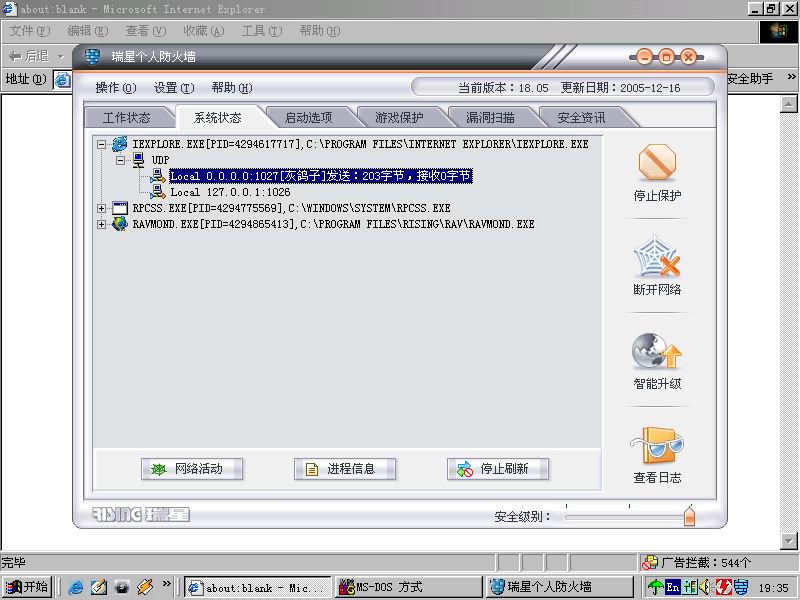Collapse the IEXPLORE.EXE tree node
The height and width of the screenshot is (600, 800).
click(x=101, y=144)
